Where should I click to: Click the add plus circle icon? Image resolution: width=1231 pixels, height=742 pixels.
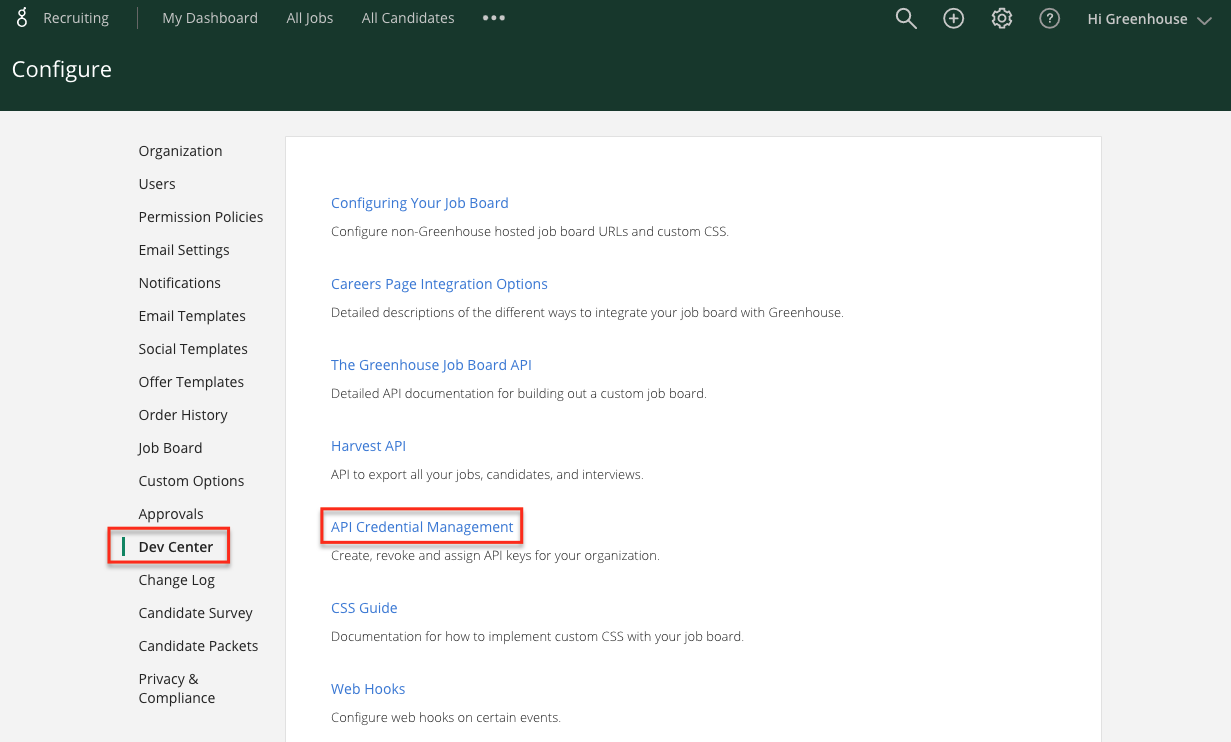954,19
